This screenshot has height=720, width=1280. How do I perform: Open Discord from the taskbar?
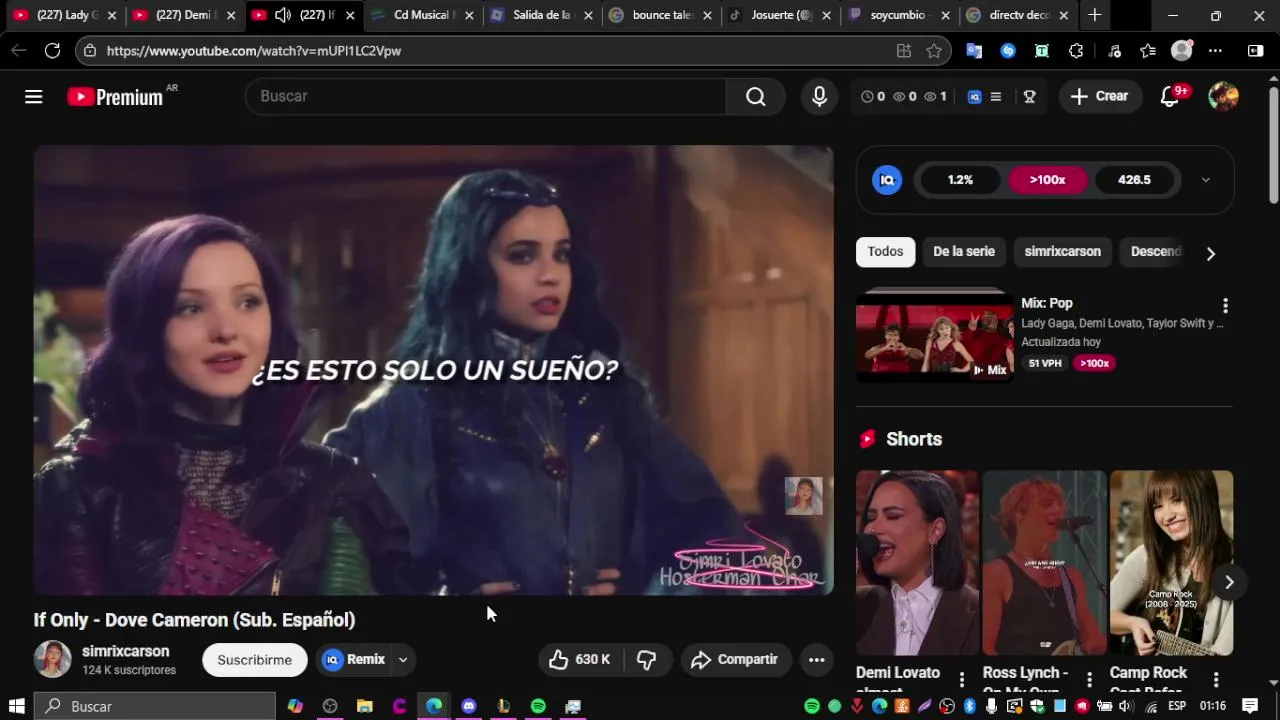469,706
